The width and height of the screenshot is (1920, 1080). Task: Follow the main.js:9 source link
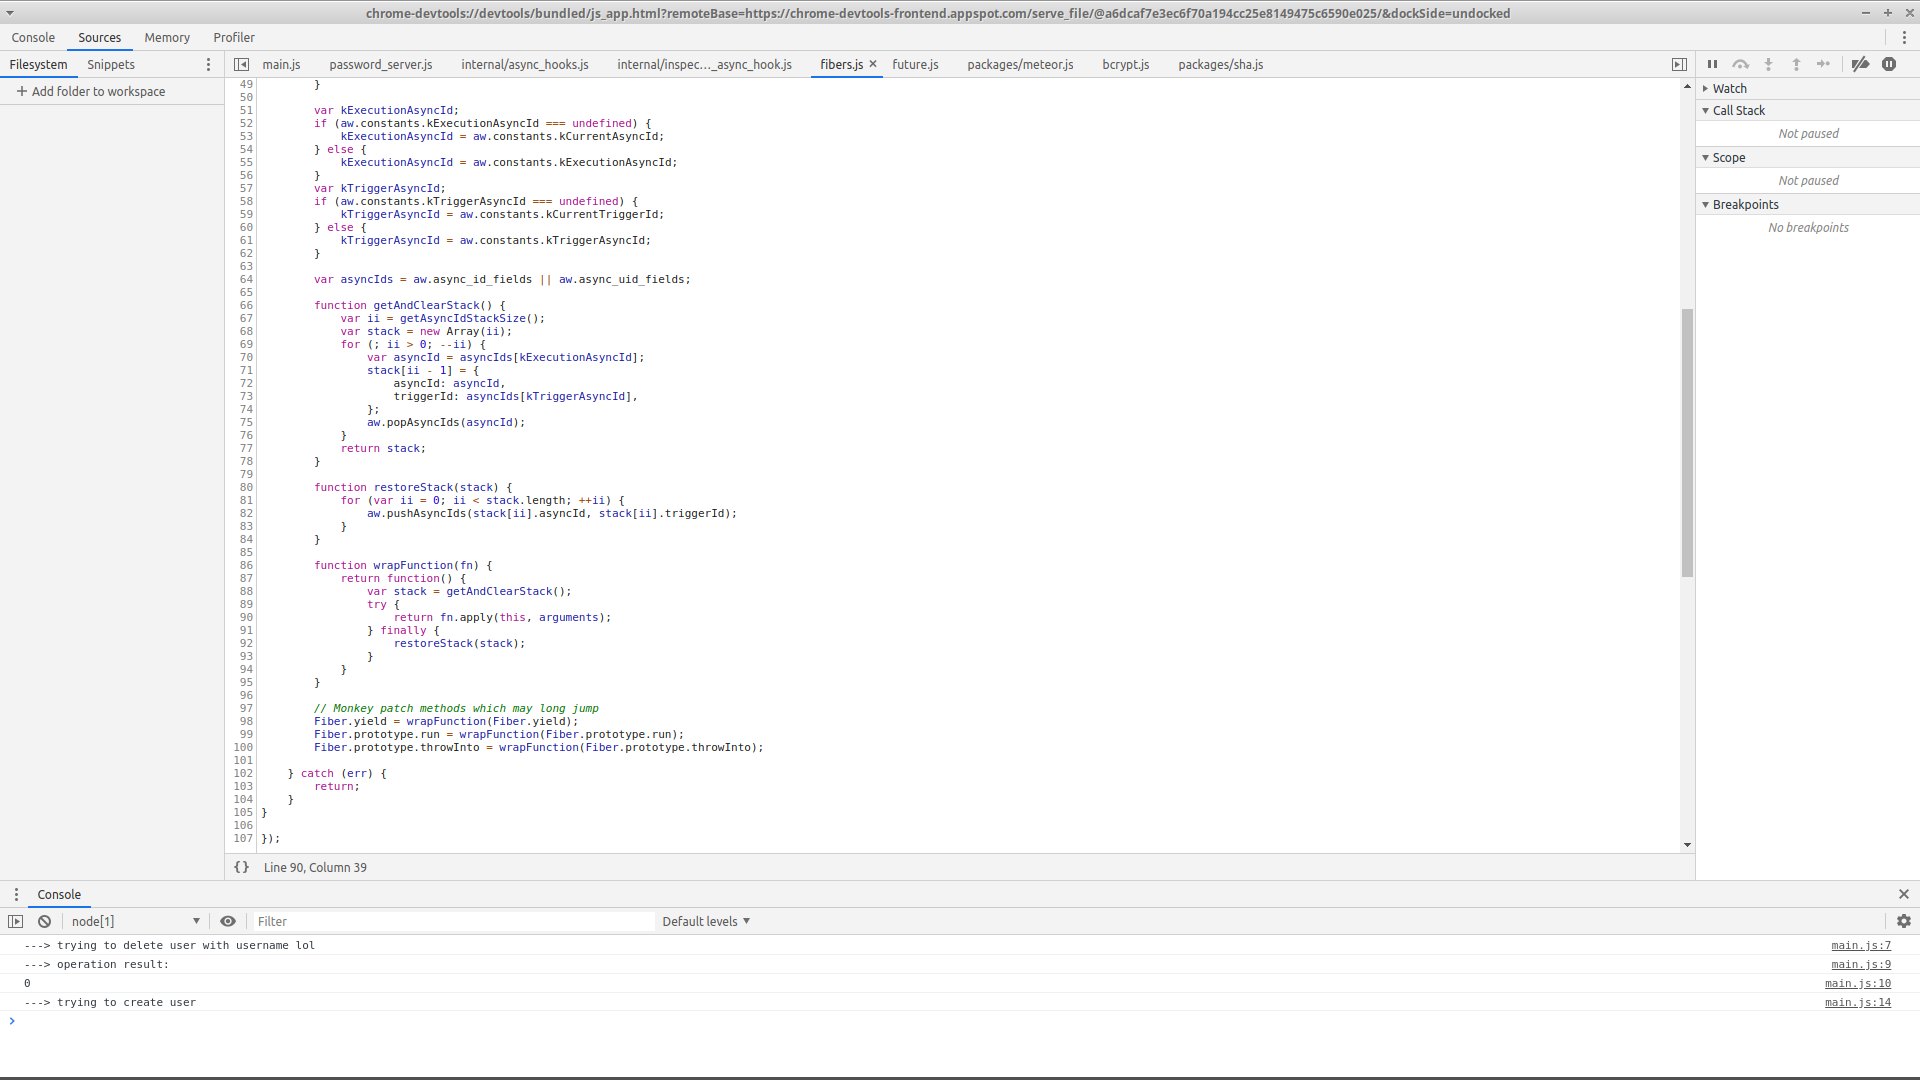(x=1861, y=964)
